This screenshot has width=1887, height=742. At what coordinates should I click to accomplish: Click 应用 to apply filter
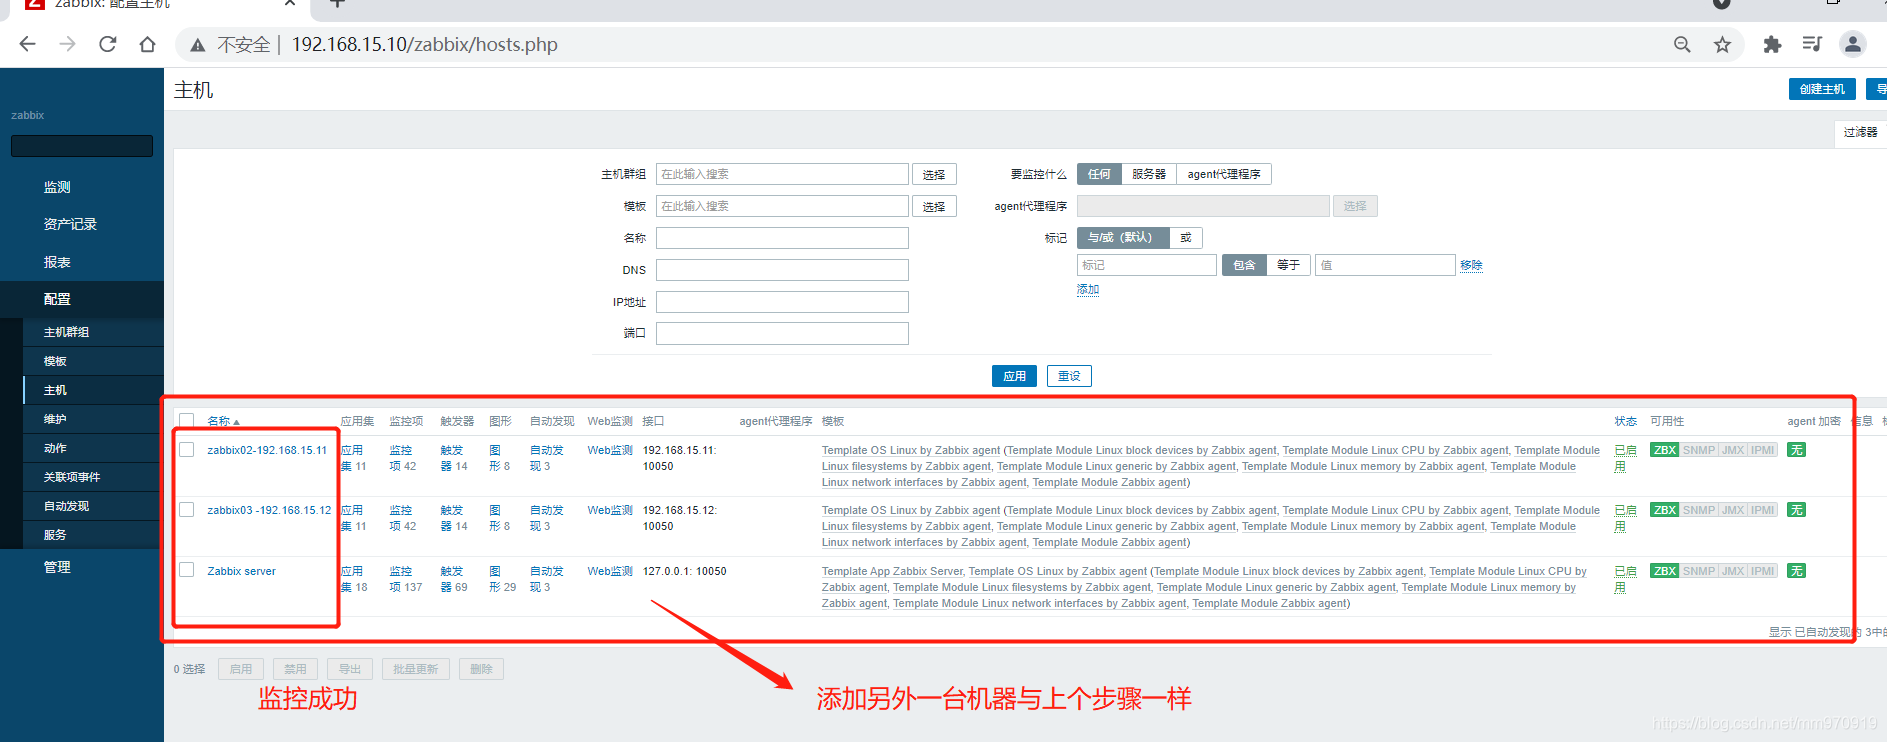tap(1015, 376)
